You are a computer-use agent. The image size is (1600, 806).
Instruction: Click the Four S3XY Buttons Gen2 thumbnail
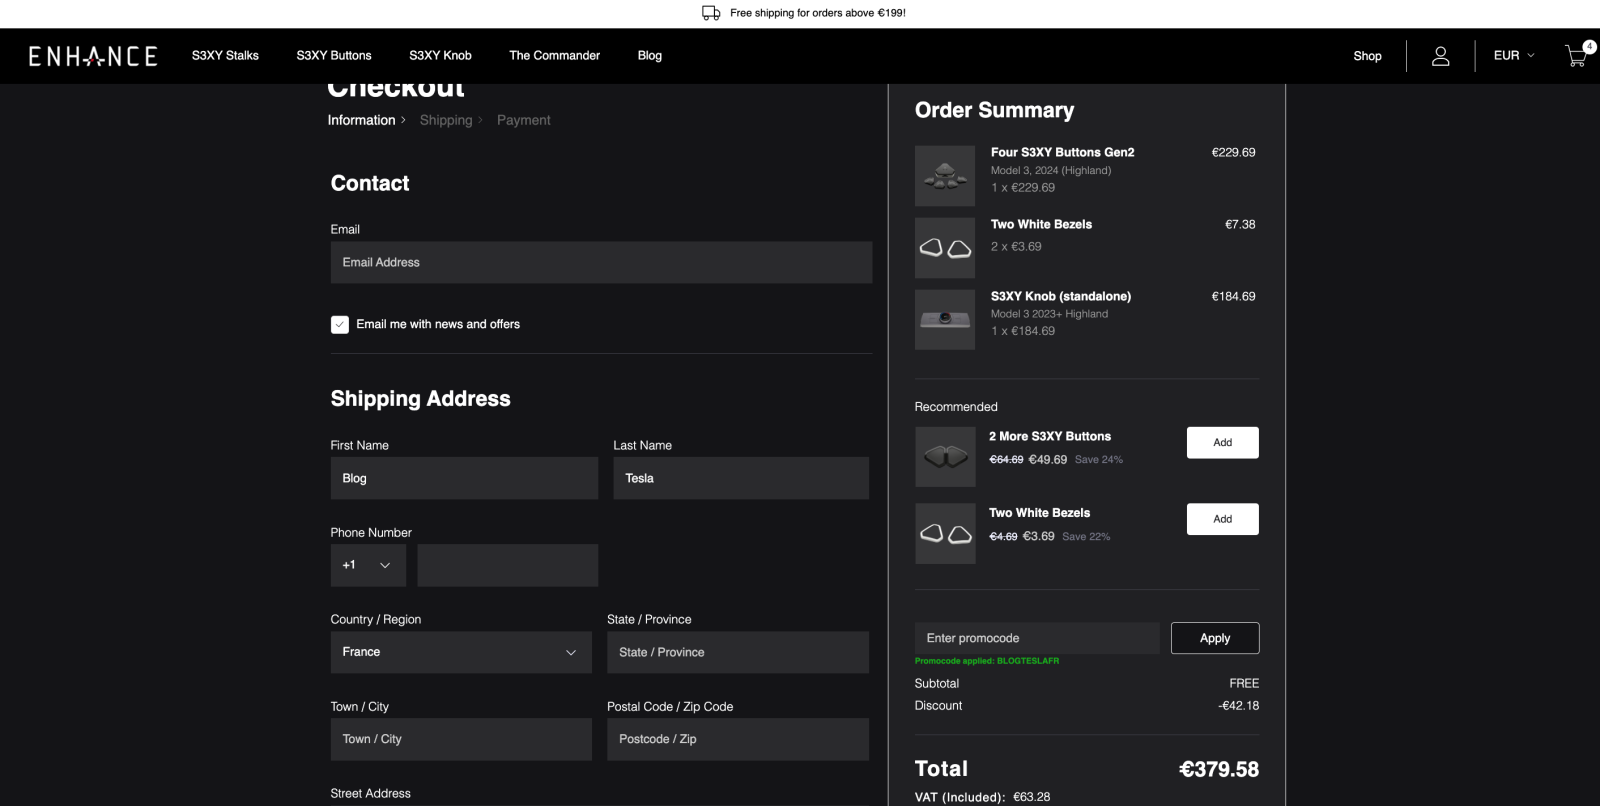(x=945, y=176)
